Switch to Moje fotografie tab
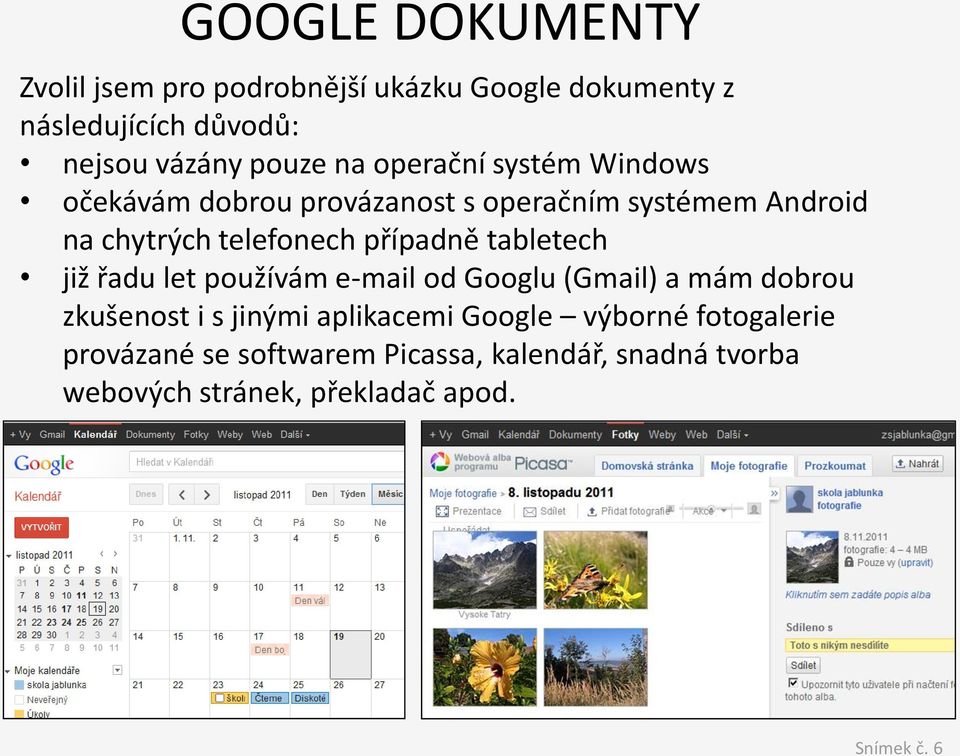960x756 pixels. pos(749,465)
